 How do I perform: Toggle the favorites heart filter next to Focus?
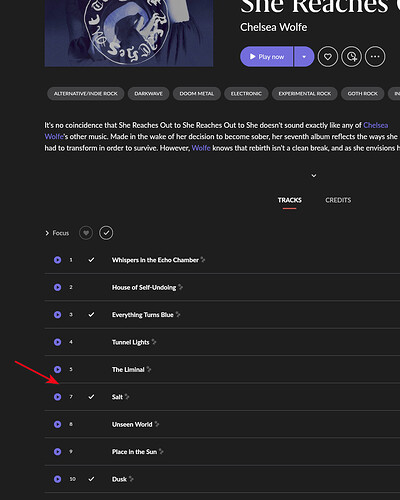(x=86, y=233)
